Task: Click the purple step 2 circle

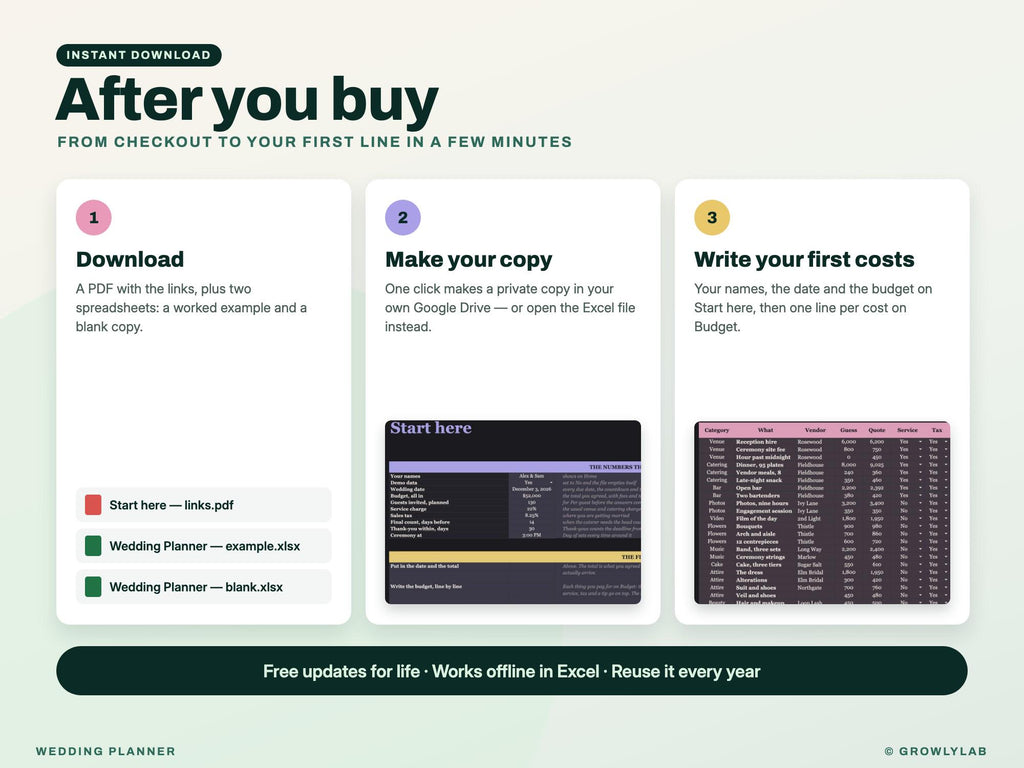Action: [403, 217]
